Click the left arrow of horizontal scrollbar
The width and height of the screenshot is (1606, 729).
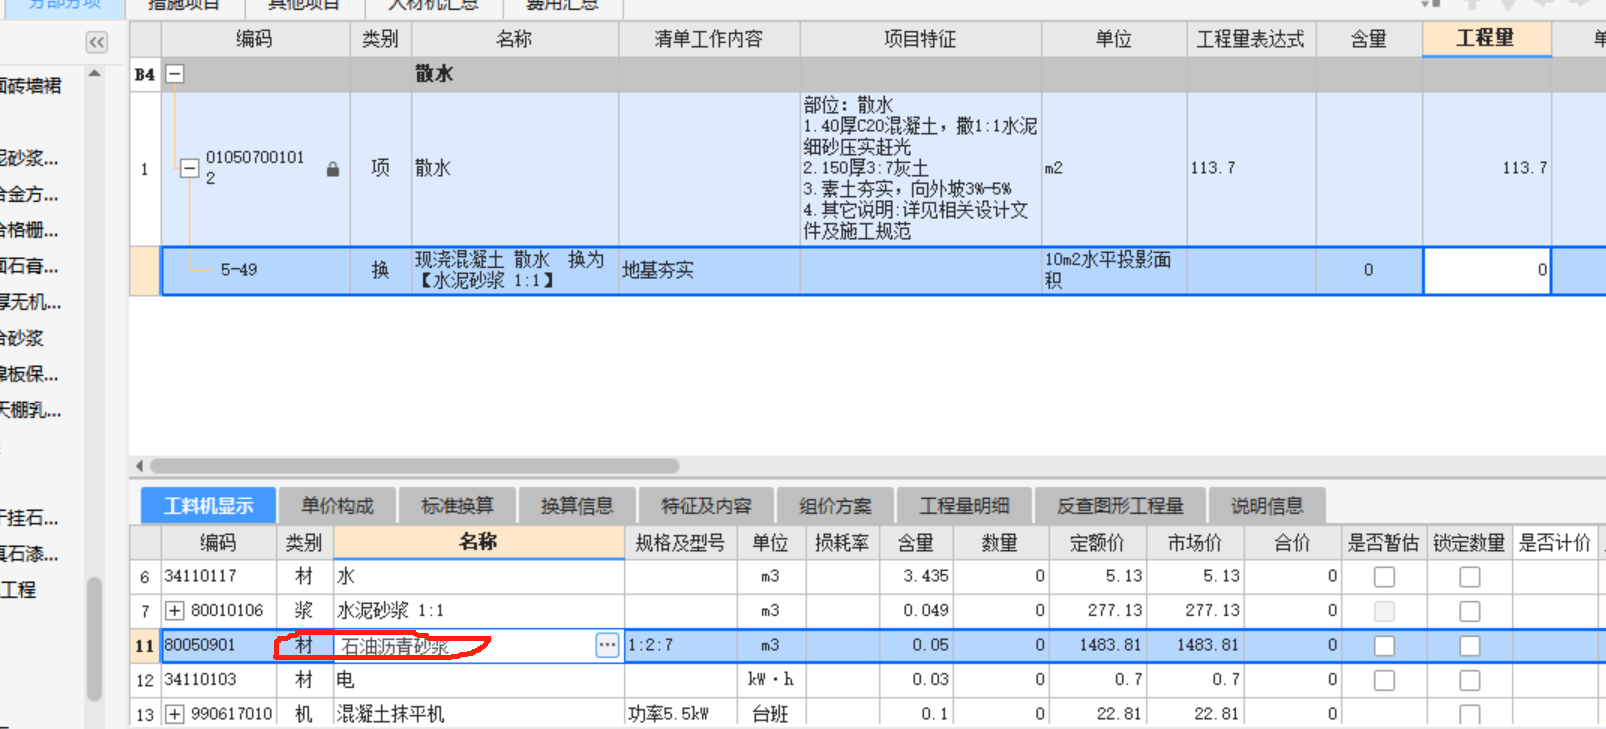coord(139,466)
